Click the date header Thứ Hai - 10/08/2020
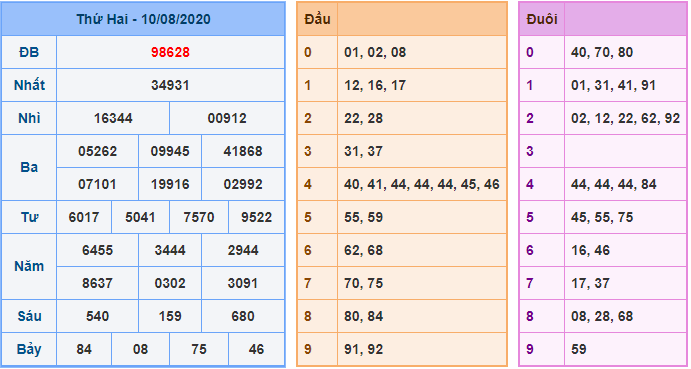Viewport: 691px width, 369px height. [143, 19]
